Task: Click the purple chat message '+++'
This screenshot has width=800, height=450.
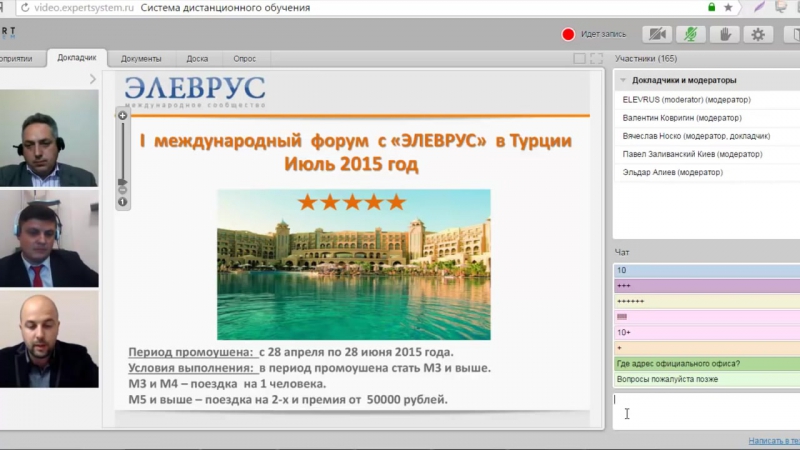Action: coord(707,286)
